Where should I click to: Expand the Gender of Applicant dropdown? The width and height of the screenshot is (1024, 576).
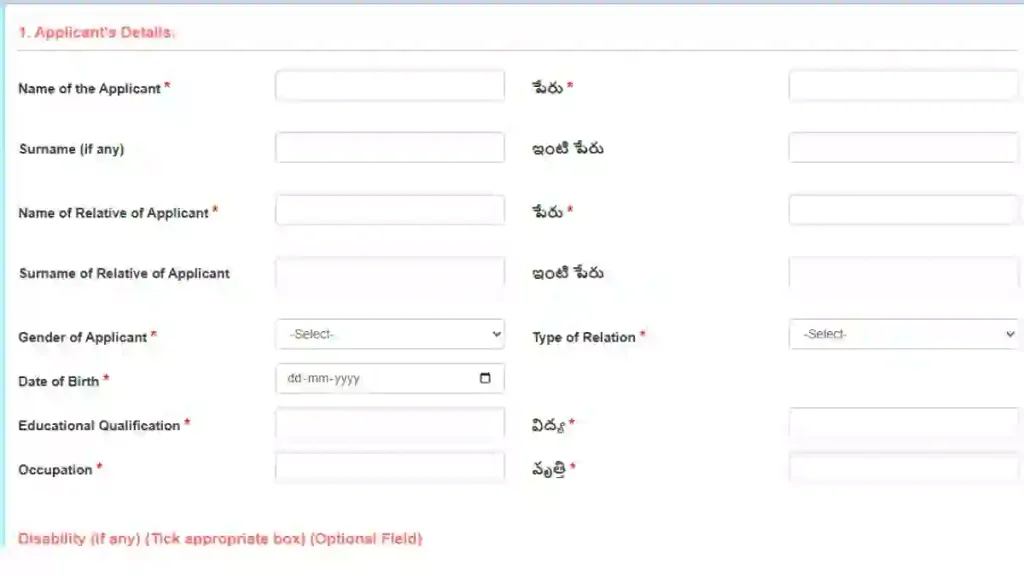tap(390, 334)
